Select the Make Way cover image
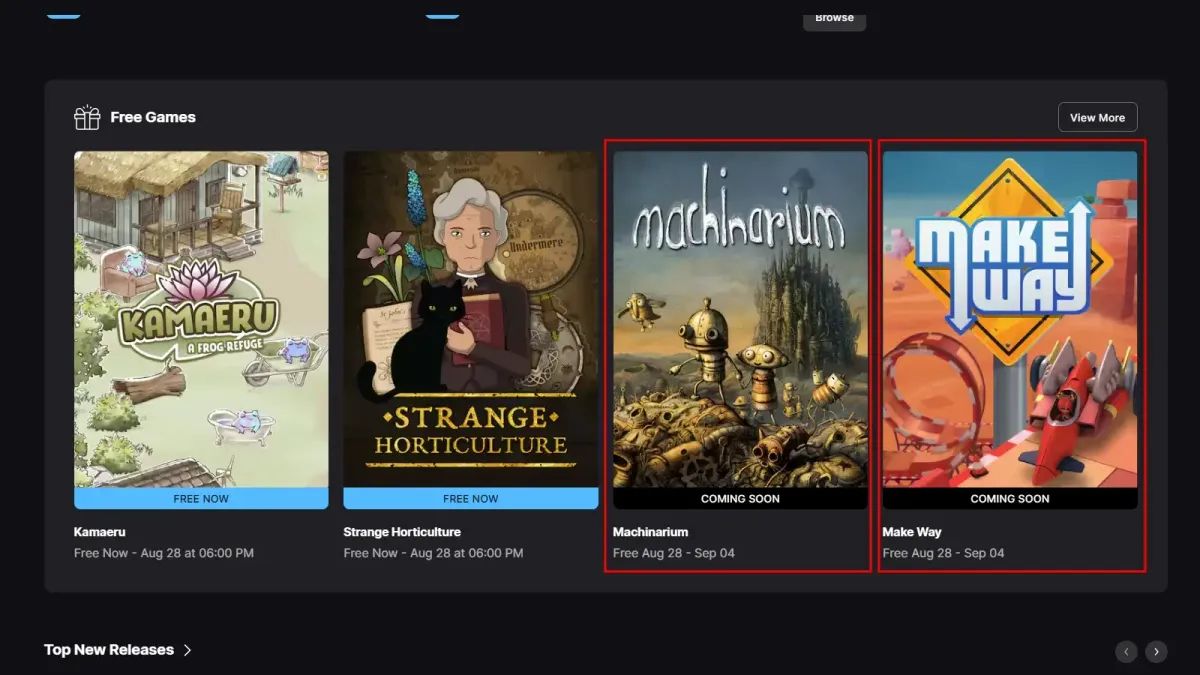Viewport: 1200px width, 675px height. [x=1010, y=319]
